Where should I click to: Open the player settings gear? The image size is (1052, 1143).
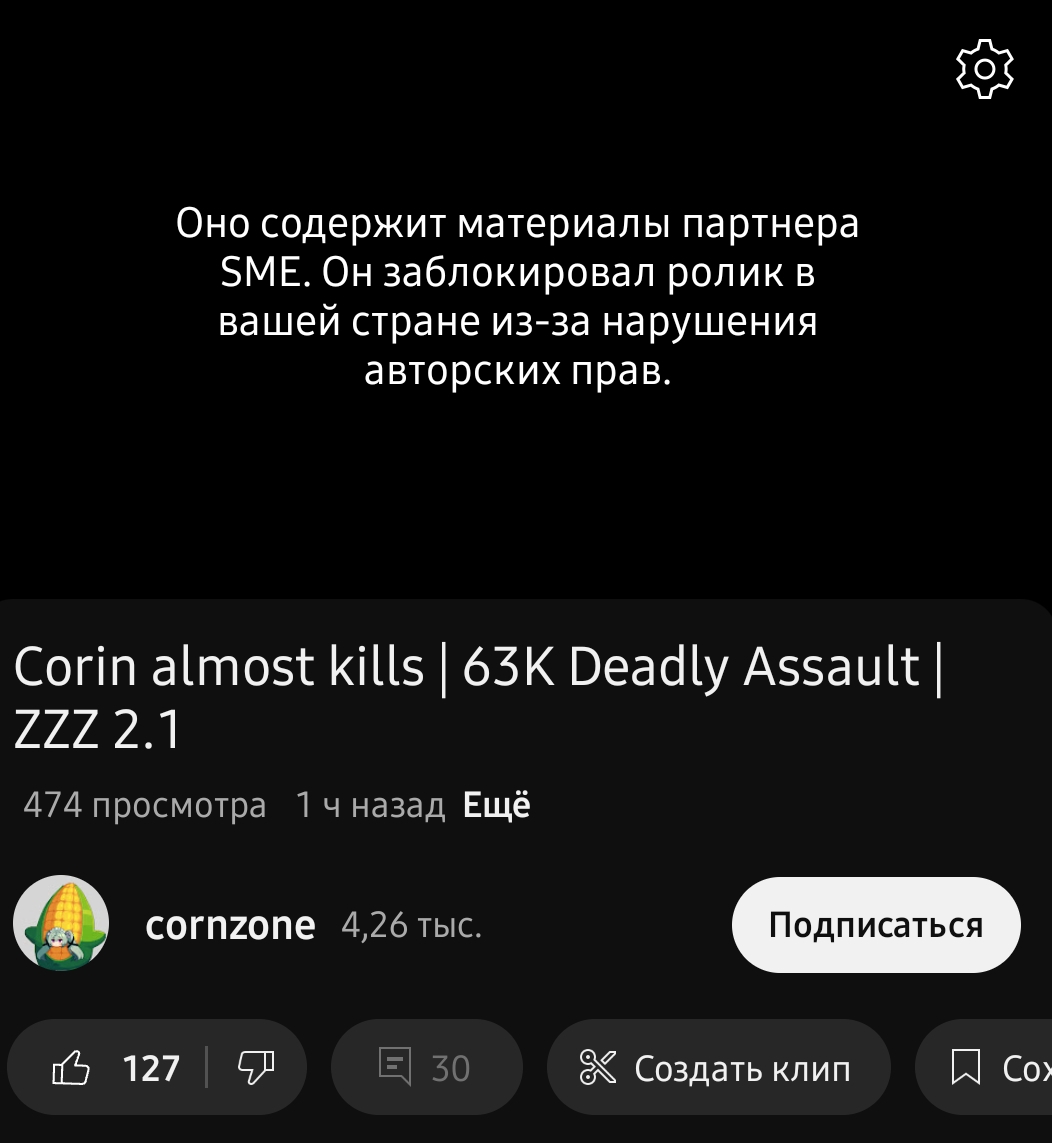[984, 69]
